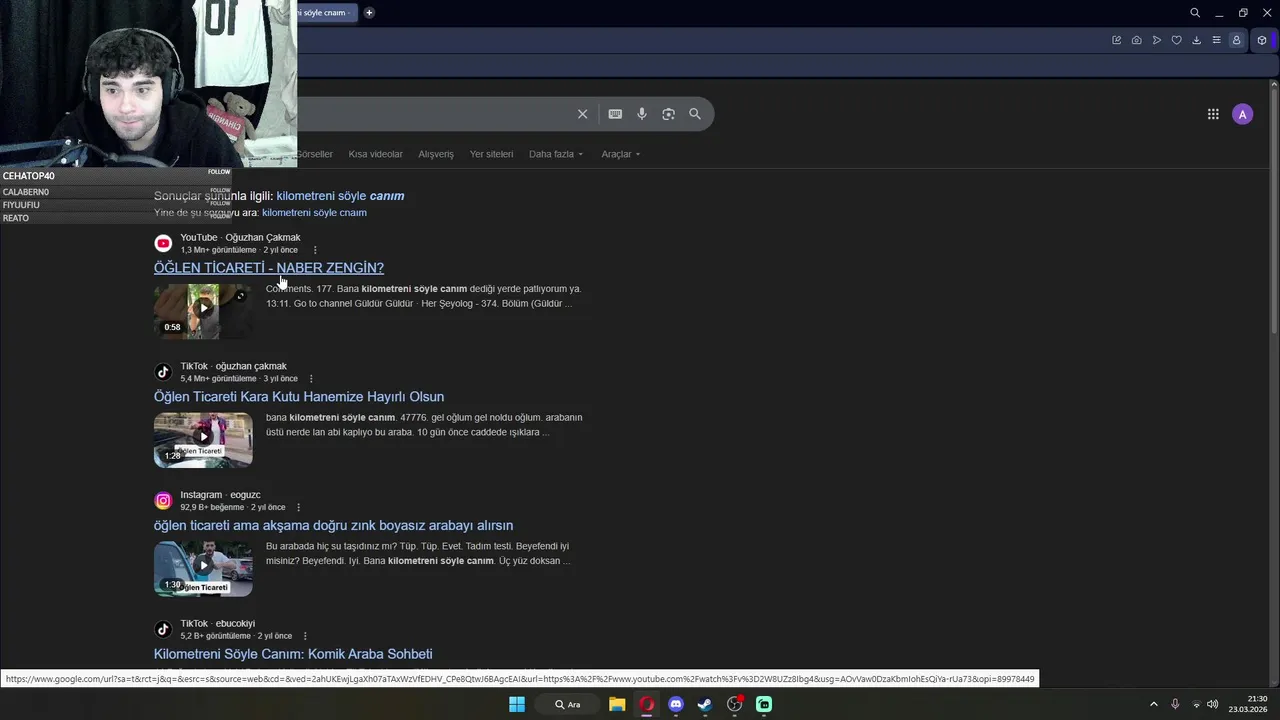Open the ÖĞLEN TİCARETİ - NABER ZENGİN? result
The image size is (1280, 720).
(269, 268)
